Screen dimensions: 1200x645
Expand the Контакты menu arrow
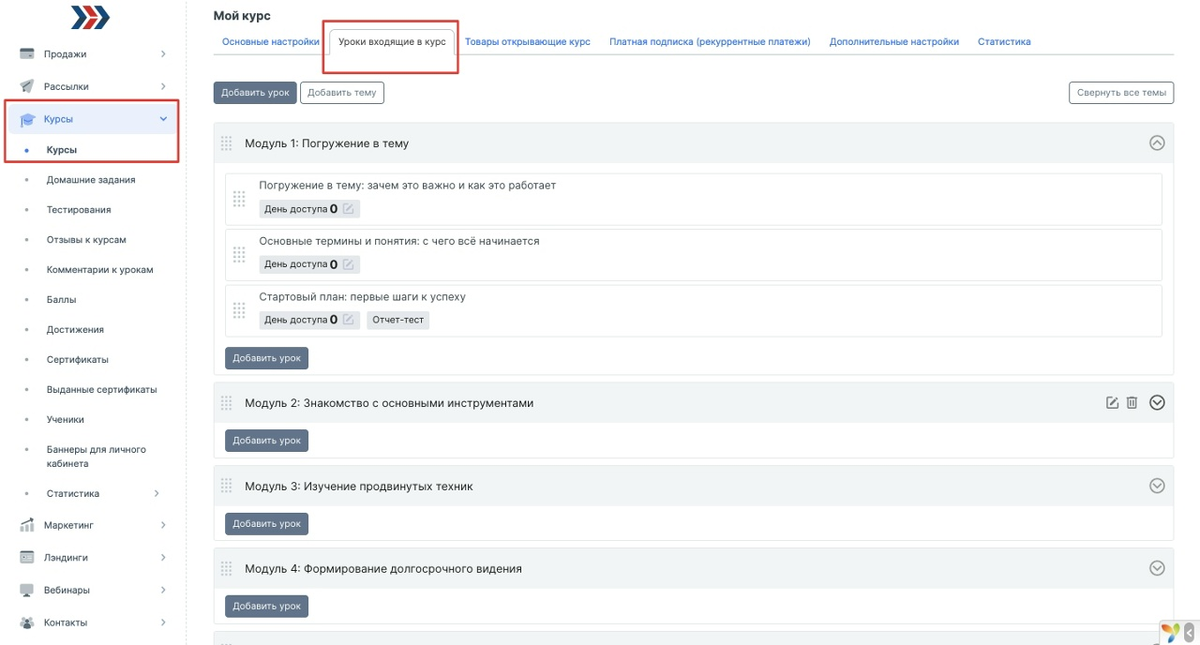click(163, 622)
